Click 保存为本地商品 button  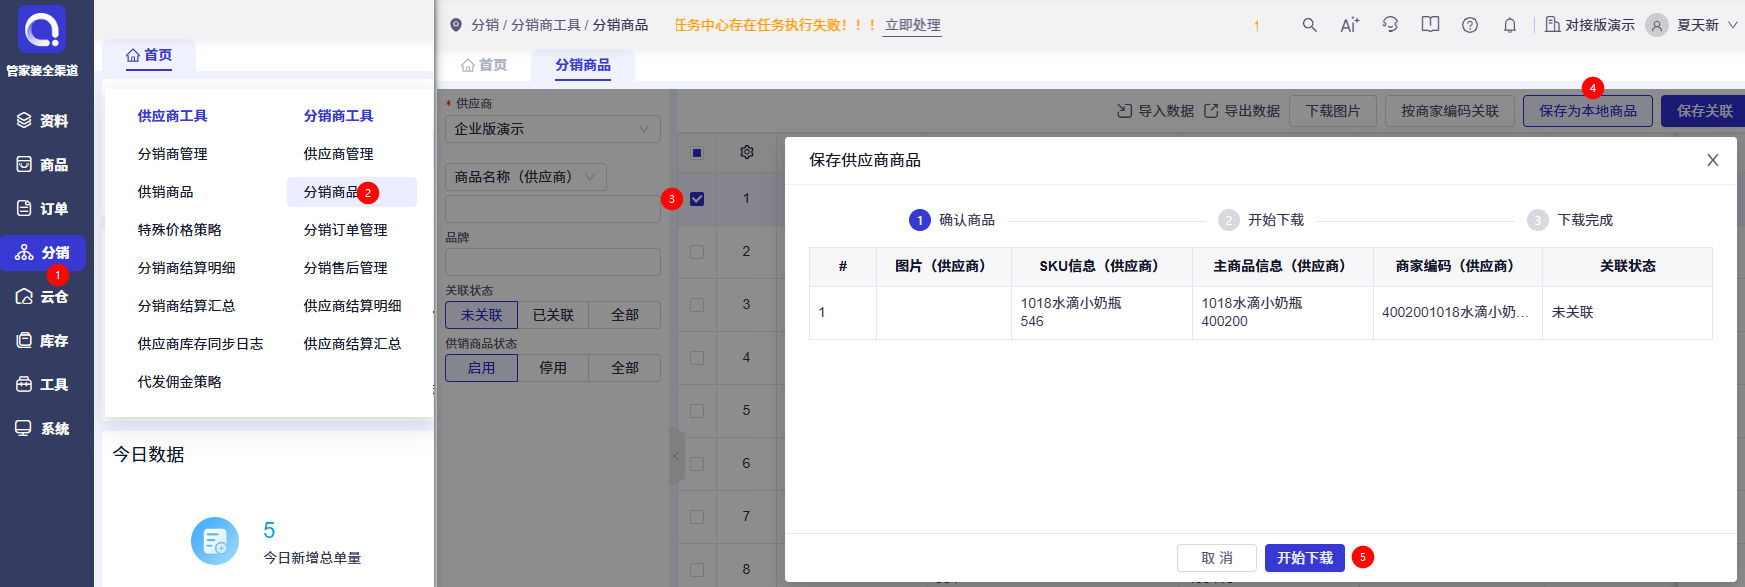[x=1588, y=111]
